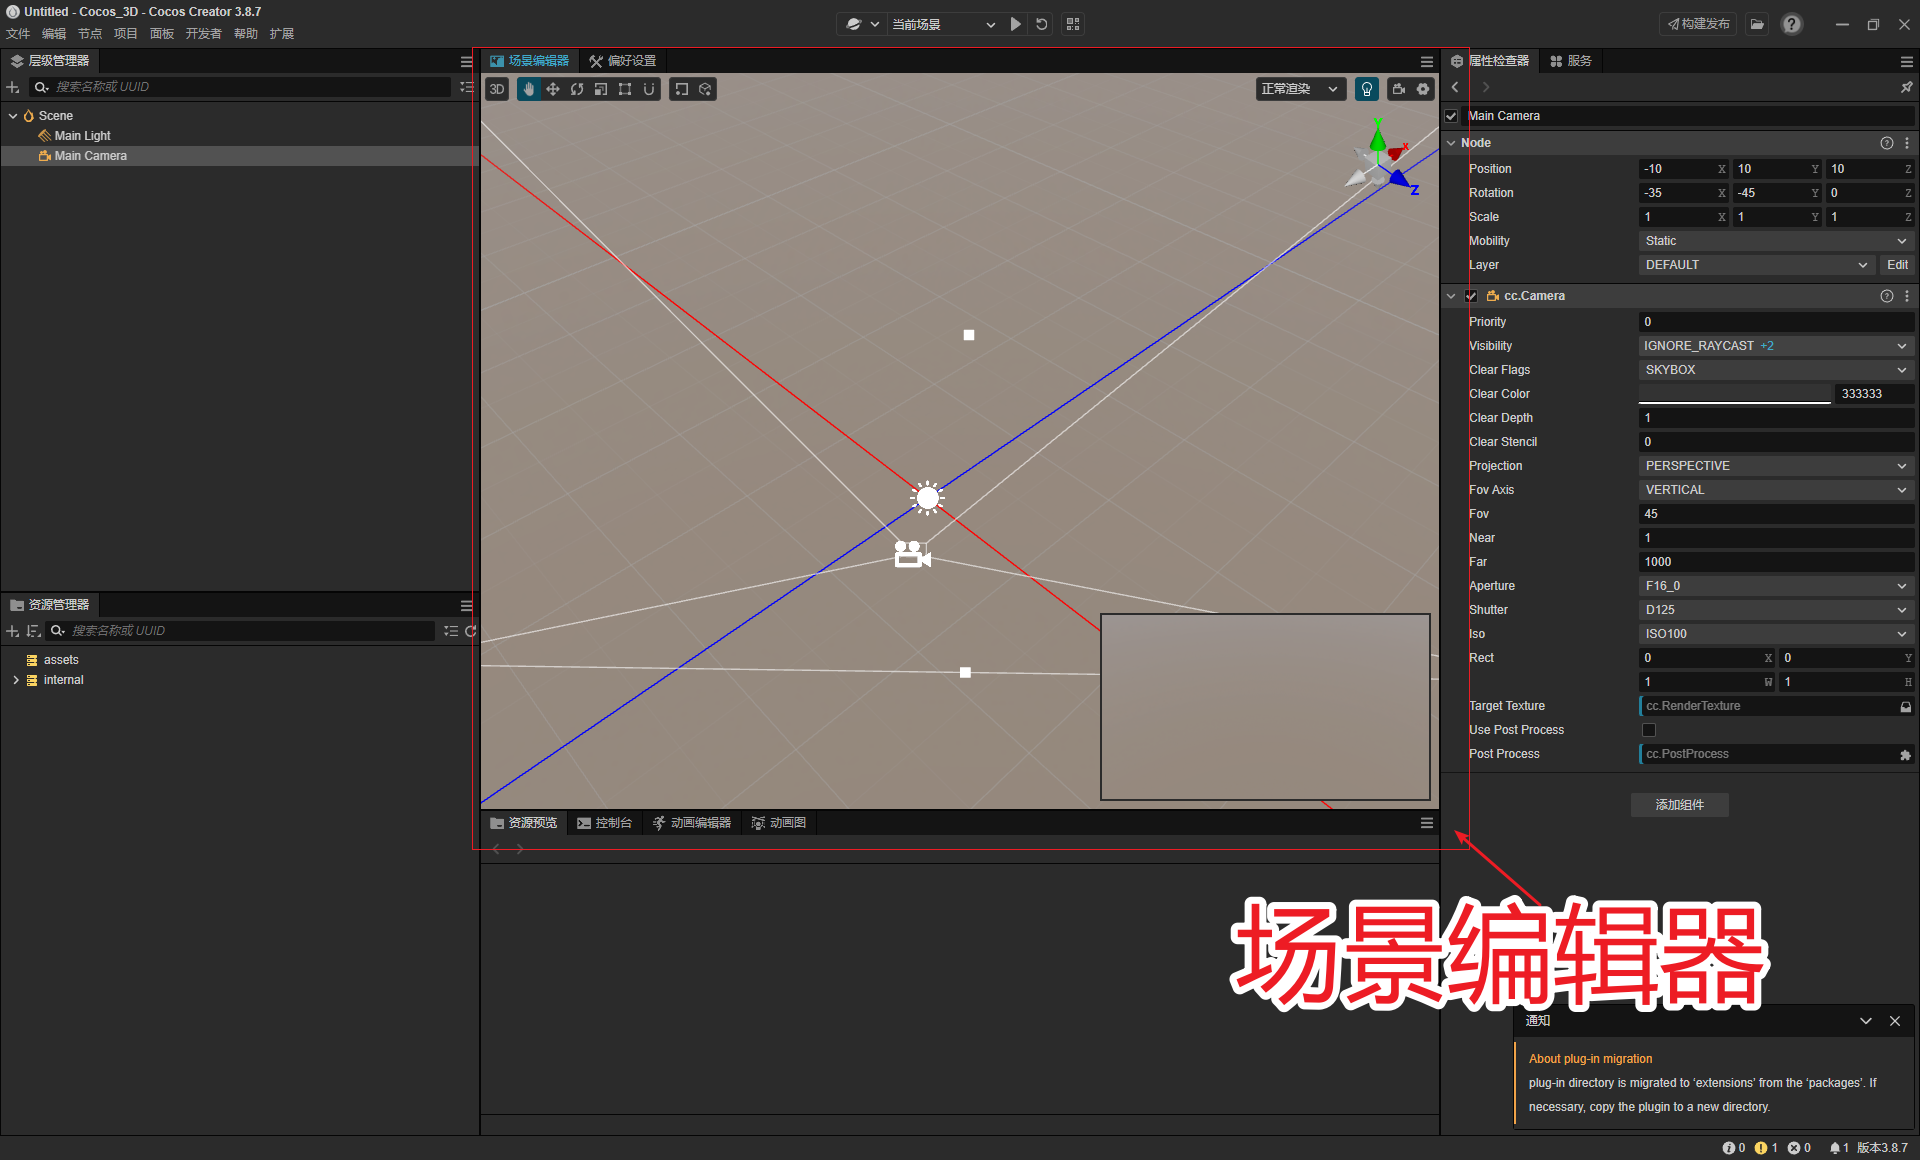Open project folder icon
This screenshot has width=1920, height=1160.
1757,24
